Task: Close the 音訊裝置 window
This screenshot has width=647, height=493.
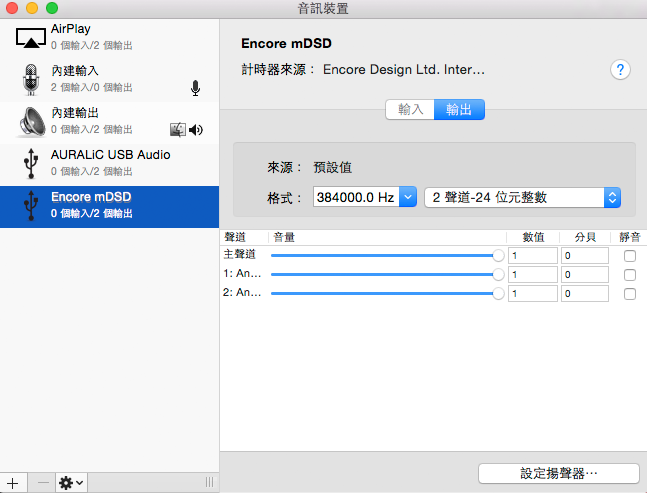Action: (x=12, y=7)
